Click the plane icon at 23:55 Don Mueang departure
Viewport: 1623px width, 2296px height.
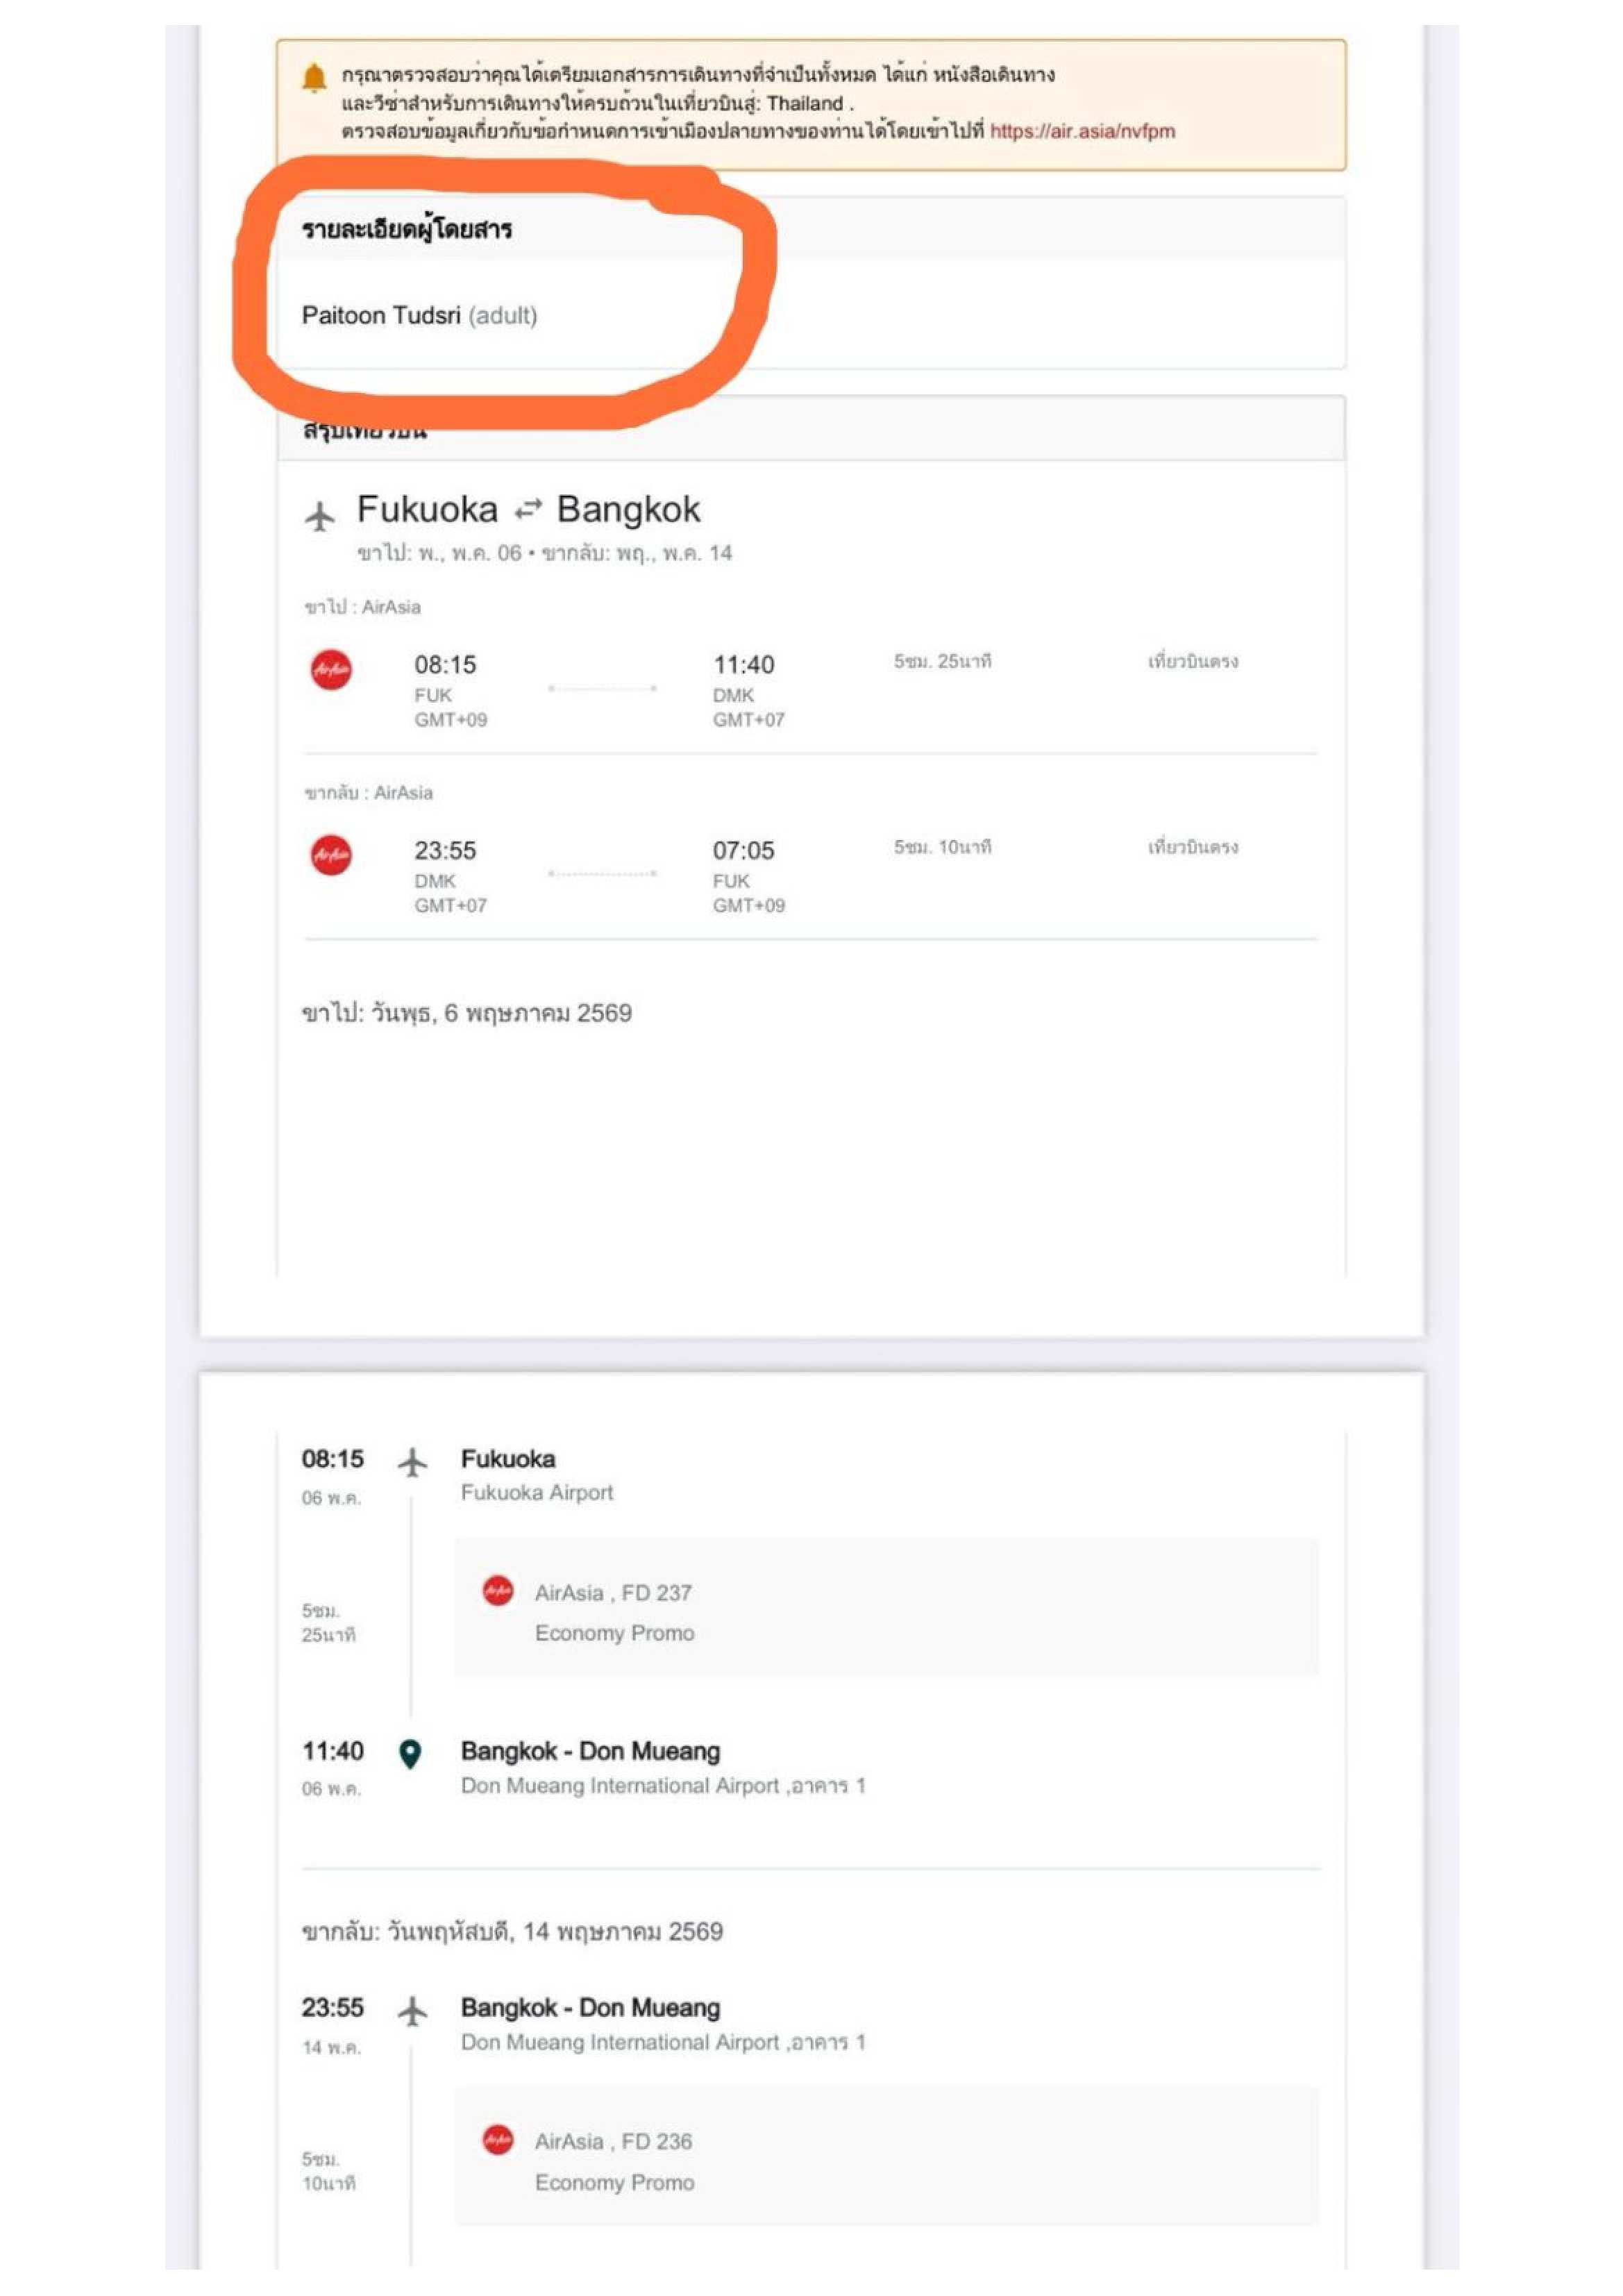pyautogui.click(x=412, y=2010)
